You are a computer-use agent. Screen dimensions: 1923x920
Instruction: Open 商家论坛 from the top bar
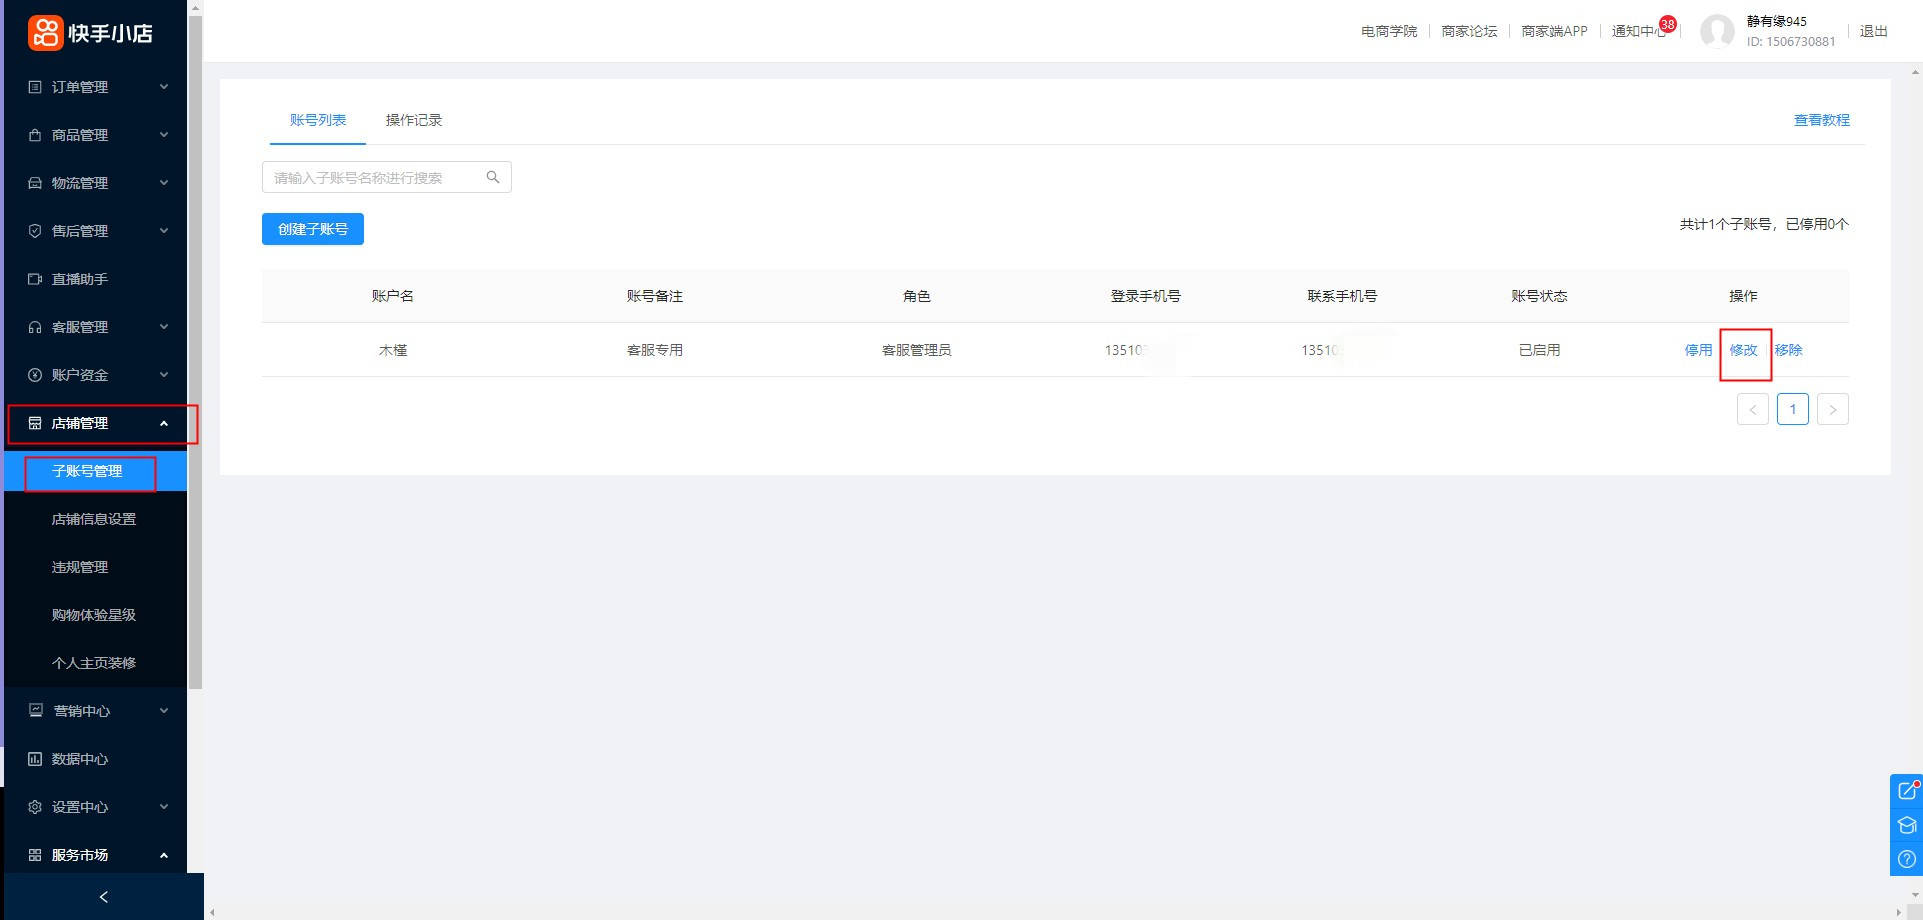[1469, 30]
